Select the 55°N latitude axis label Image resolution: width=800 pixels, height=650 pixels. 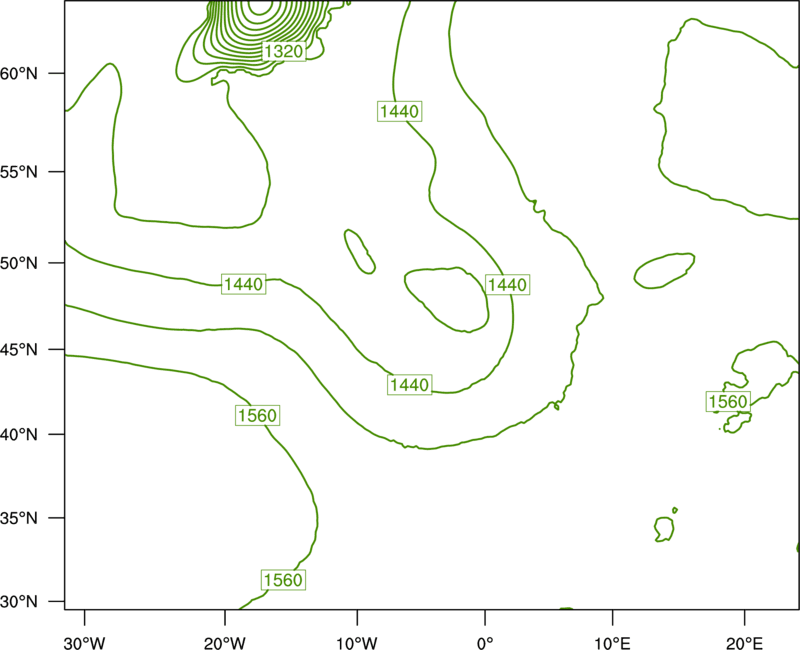19,172
